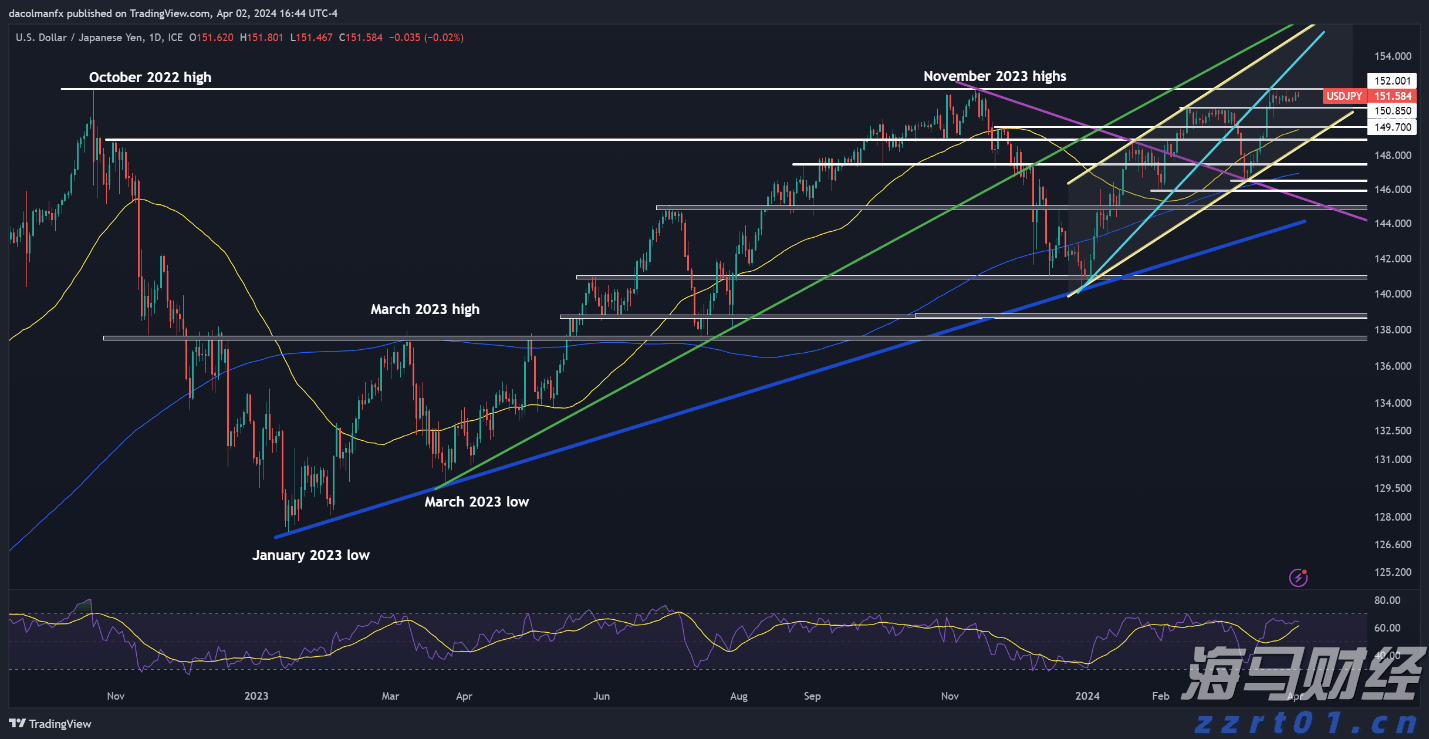Click the 154.000 value on price scale

pos(1393,56)
